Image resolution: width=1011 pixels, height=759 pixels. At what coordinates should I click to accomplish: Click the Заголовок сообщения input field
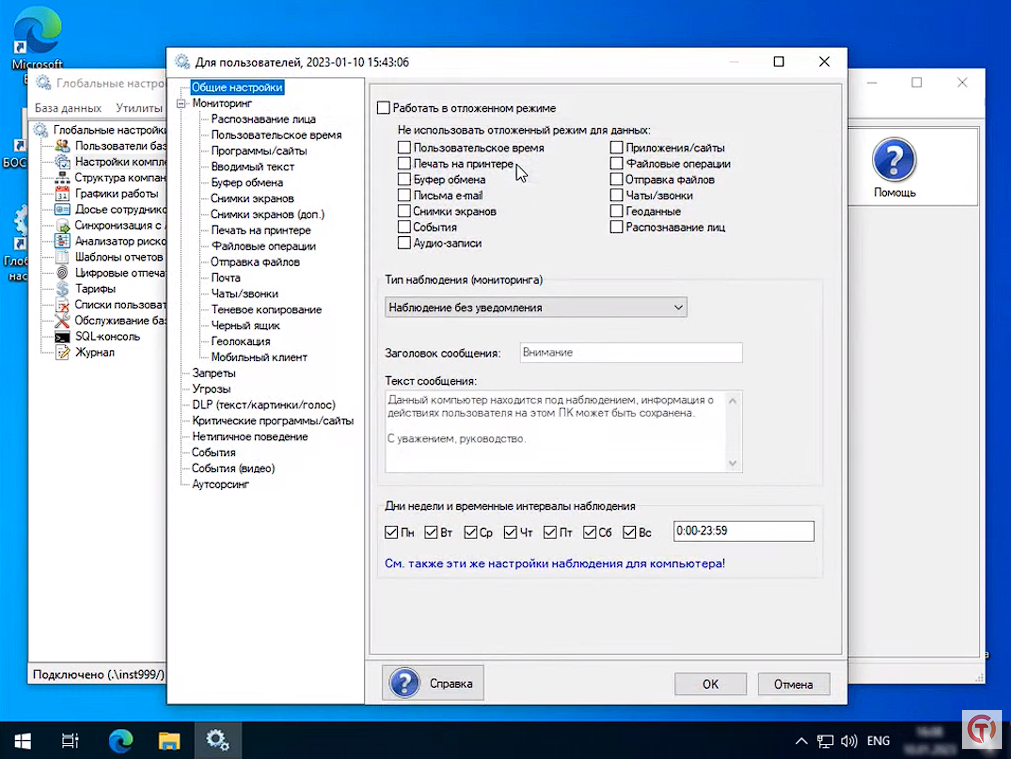click(631, 353)
